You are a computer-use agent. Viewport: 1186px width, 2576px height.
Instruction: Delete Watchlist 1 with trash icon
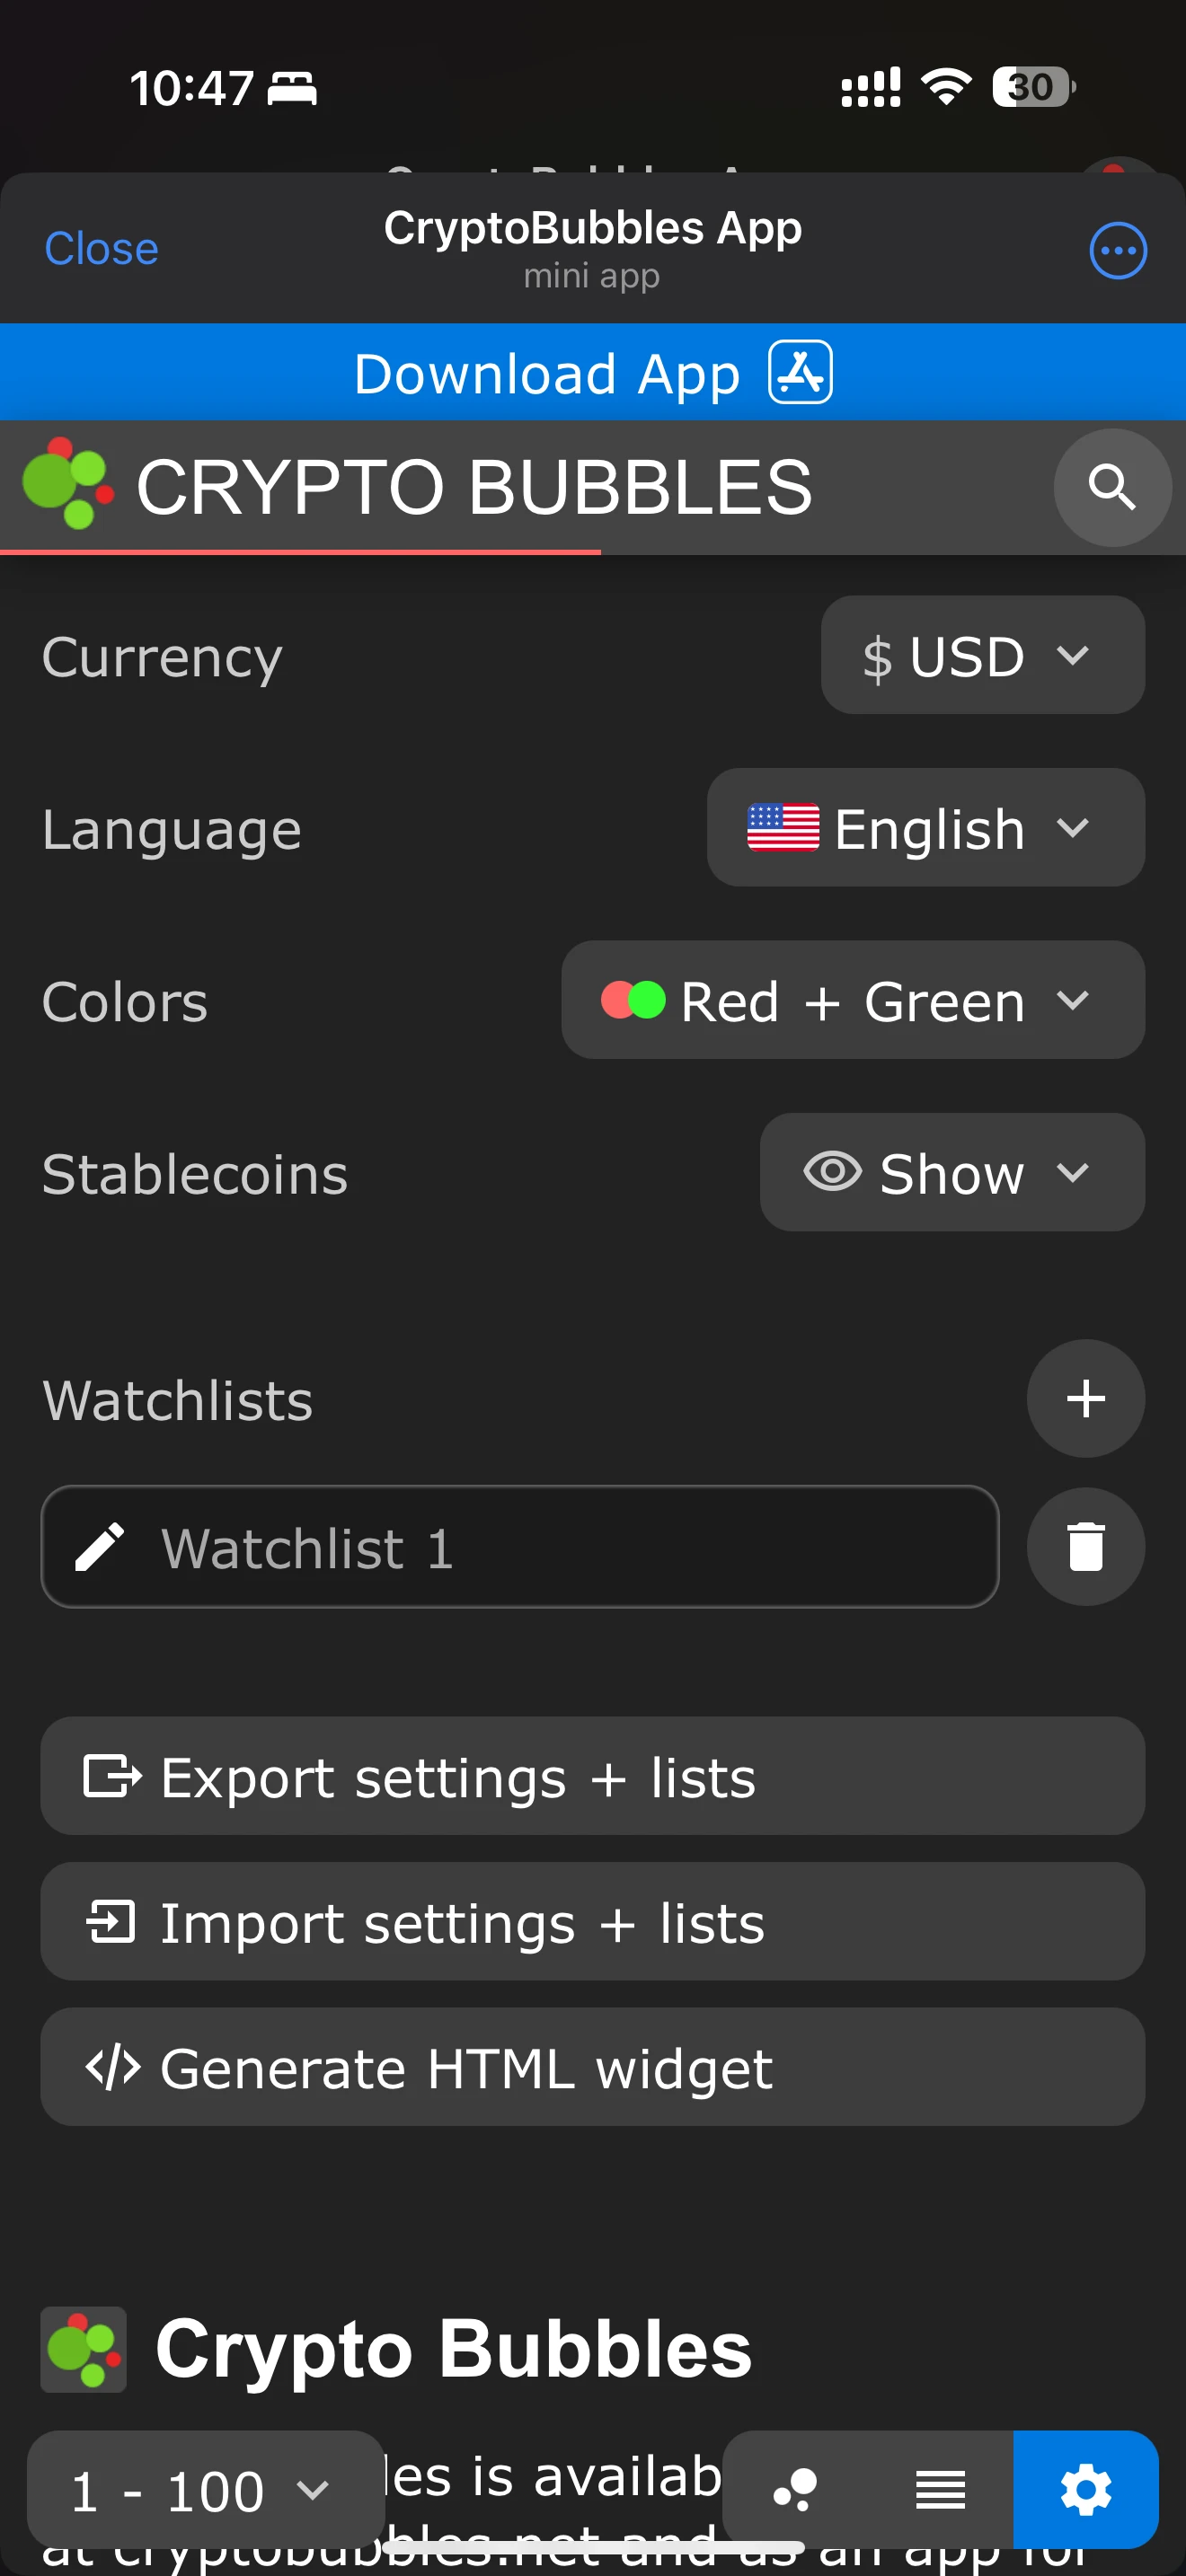1085,1547
